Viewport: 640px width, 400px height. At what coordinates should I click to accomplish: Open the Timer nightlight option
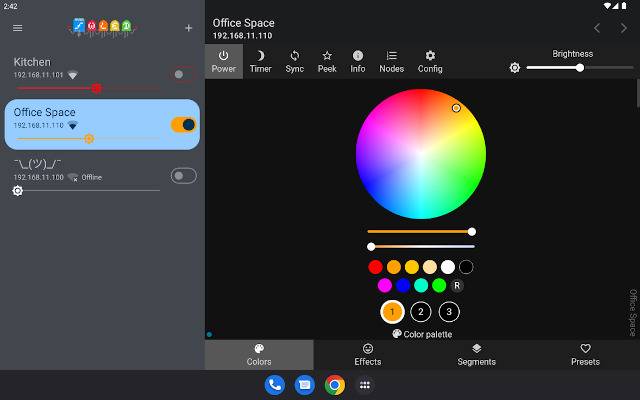click(x=260, y=61)
